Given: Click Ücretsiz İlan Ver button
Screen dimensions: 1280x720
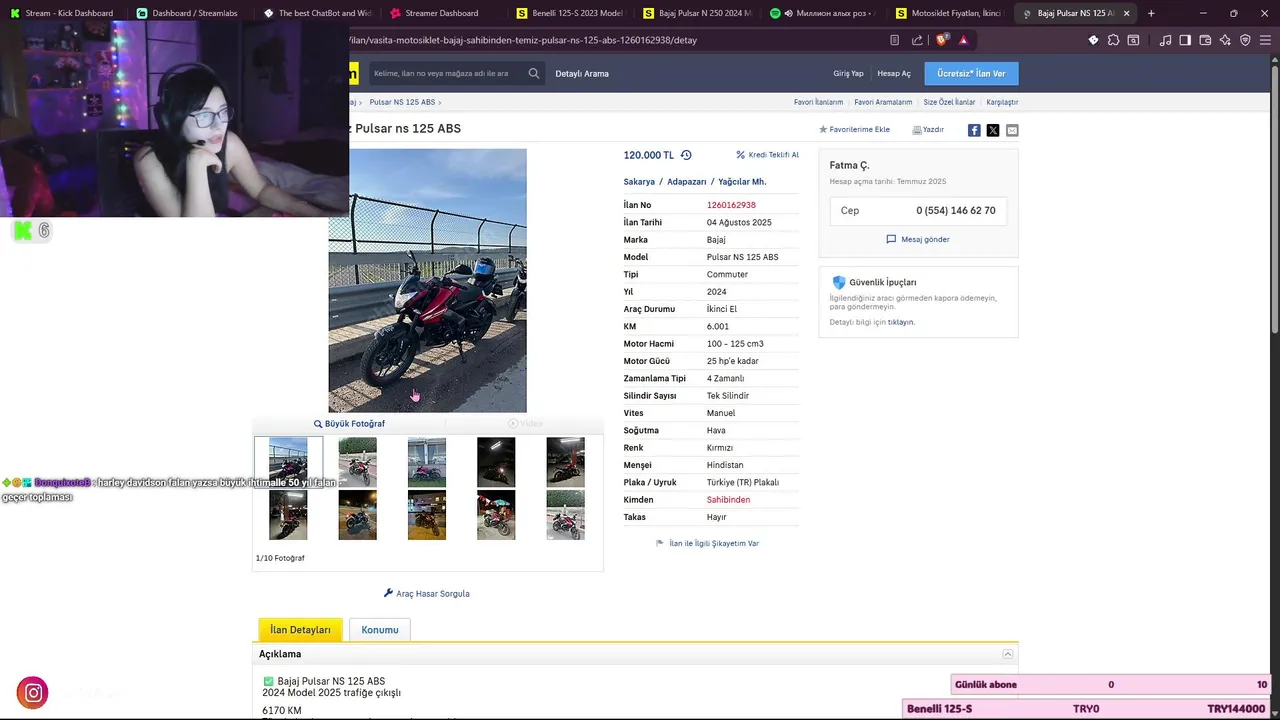Looking at the screenshot, I should pos(971,73).
